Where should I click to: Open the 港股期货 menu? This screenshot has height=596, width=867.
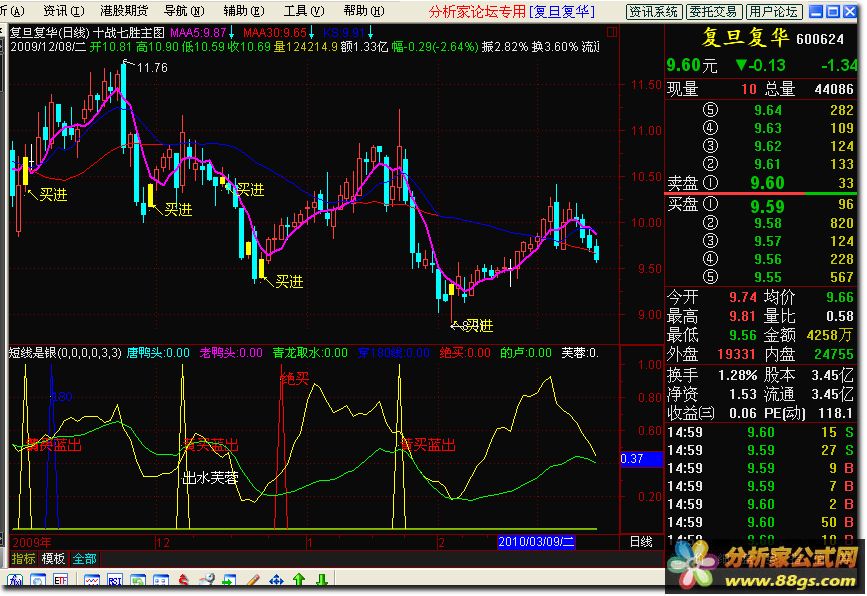pyautogui.click(x=124, y=11)
